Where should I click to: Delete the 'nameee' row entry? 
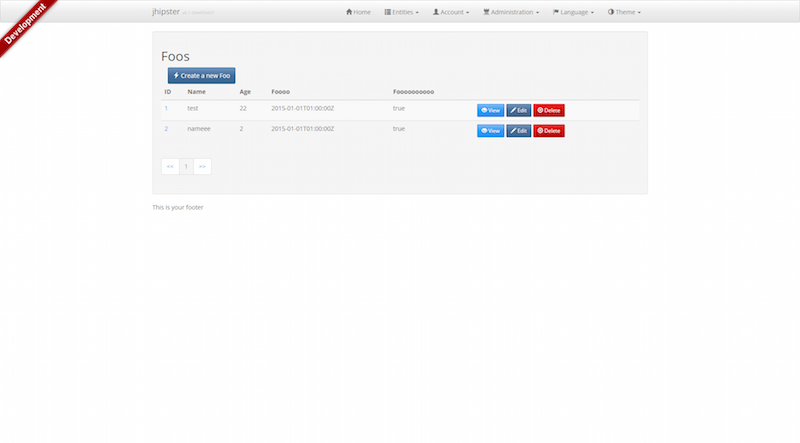coord(549,131)
